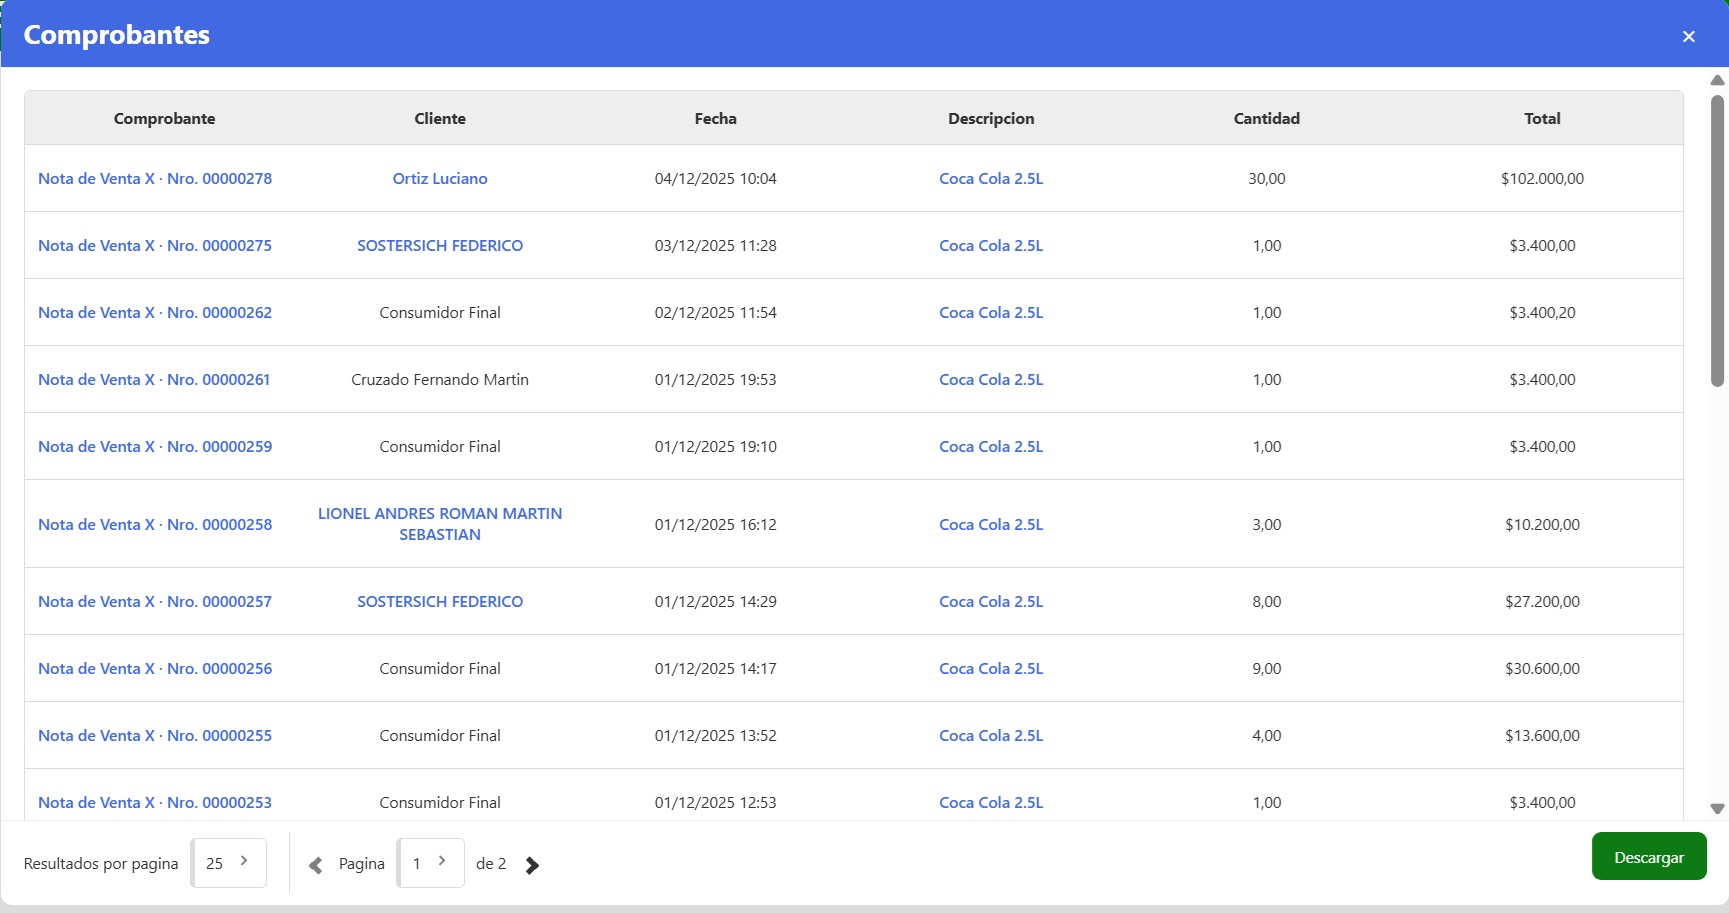
Task: Open the results per page dropdown
Action: coord(229,863)
